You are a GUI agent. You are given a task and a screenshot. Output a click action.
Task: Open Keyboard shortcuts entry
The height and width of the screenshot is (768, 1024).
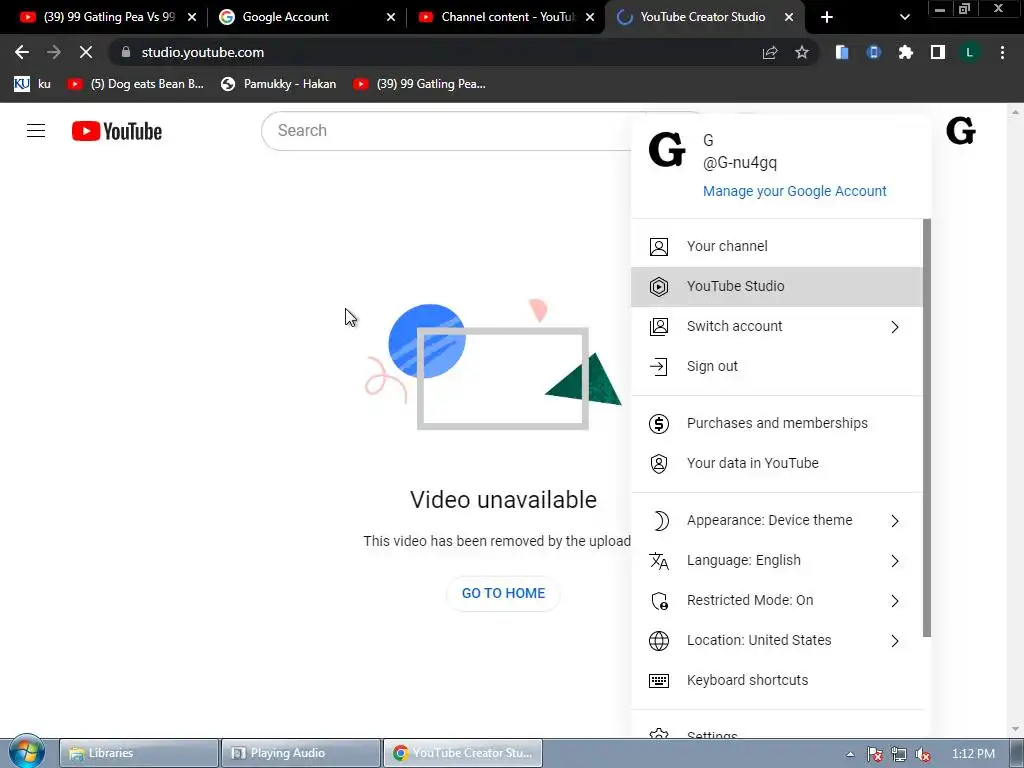[x=776, y=680]
